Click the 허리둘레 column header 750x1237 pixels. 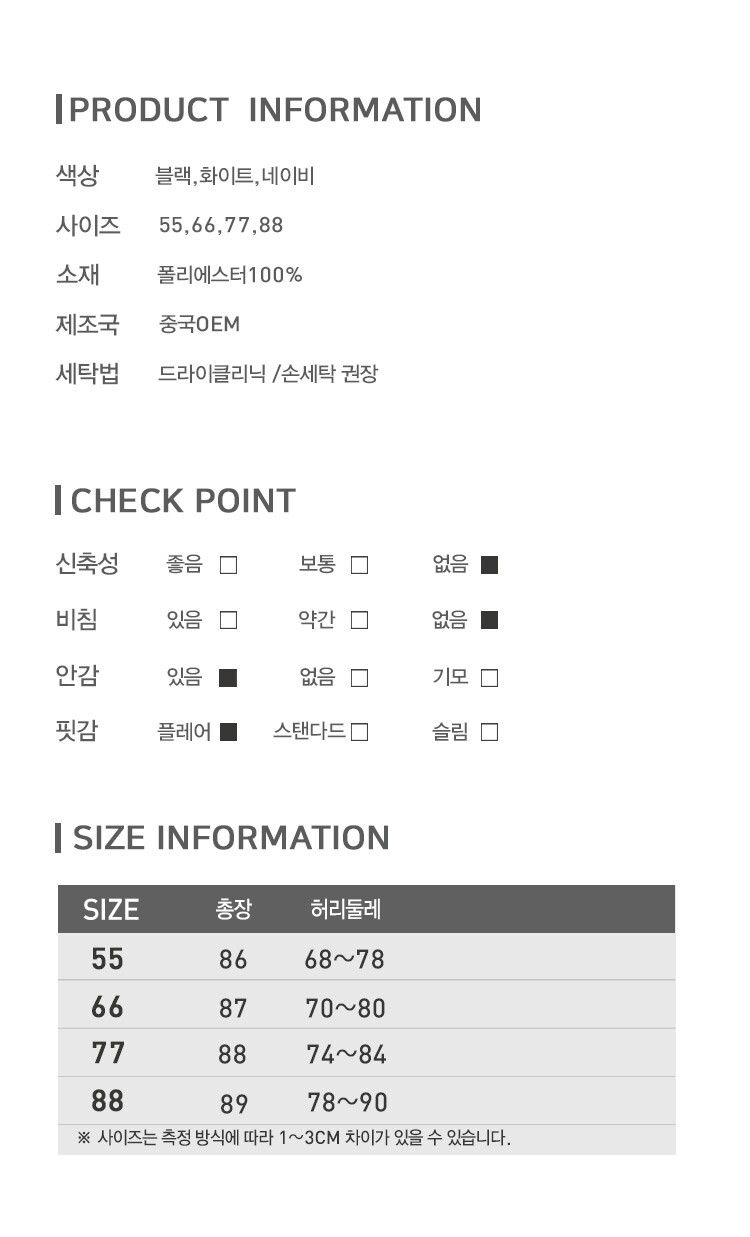[346, 909]
